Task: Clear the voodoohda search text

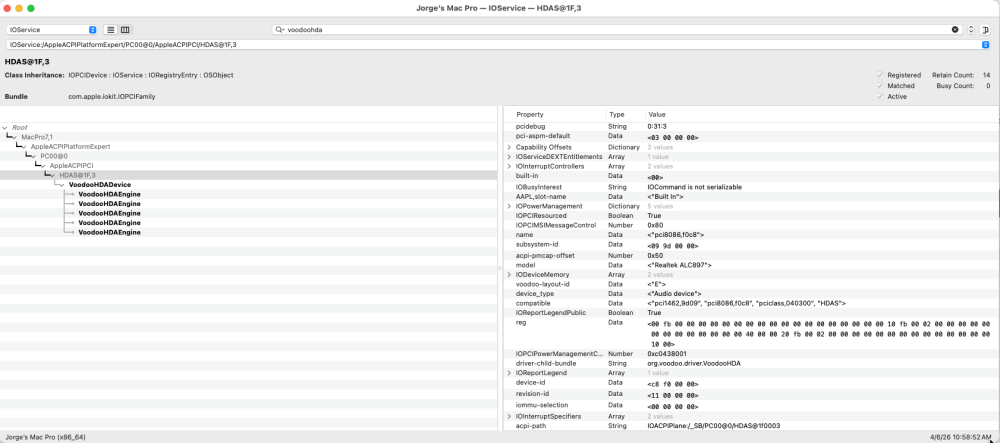Action: pos(955,30)
